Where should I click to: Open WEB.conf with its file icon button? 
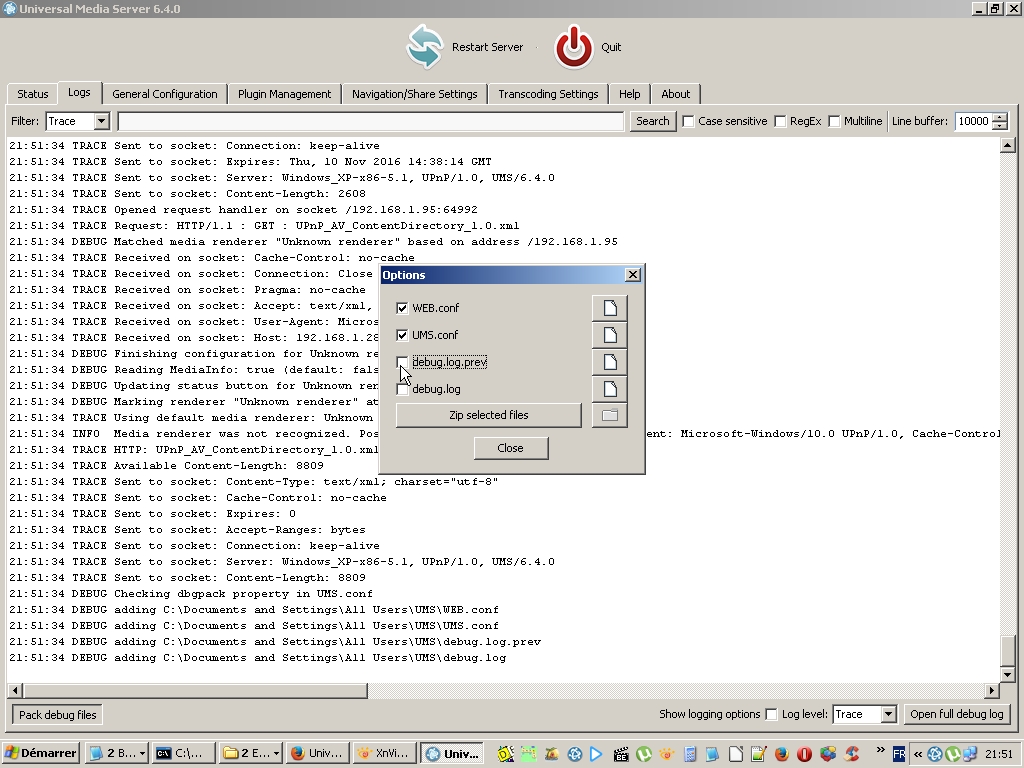tap(609, 308)
